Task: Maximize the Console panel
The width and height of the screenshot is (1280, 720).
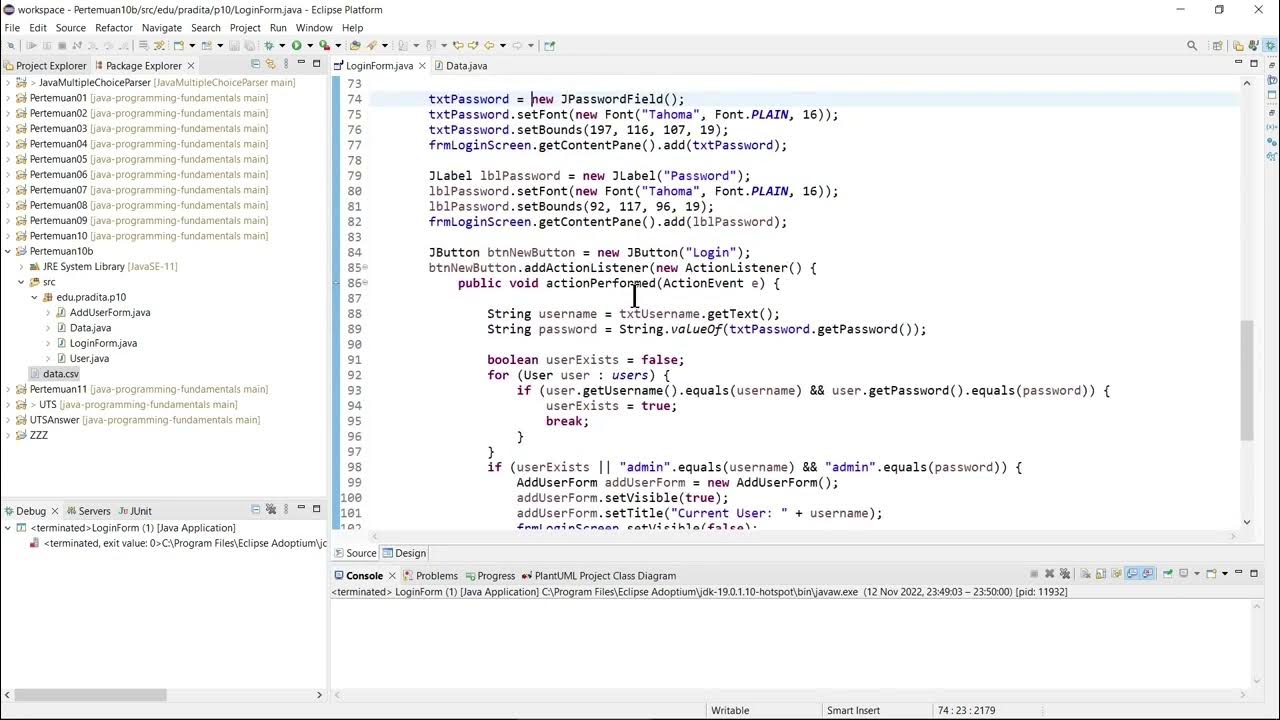Action: click(1253, 574)
